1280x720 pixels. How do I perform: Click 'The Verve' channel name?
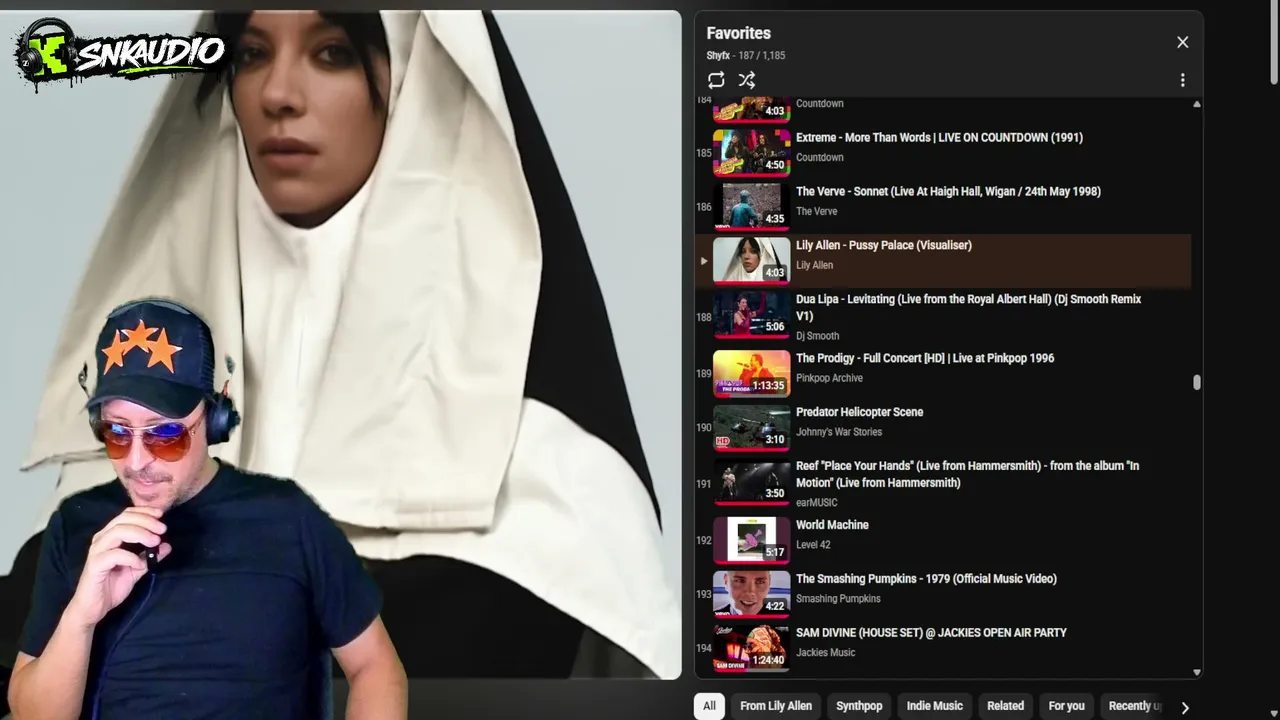pyautogui.click(x=817, y=212)
